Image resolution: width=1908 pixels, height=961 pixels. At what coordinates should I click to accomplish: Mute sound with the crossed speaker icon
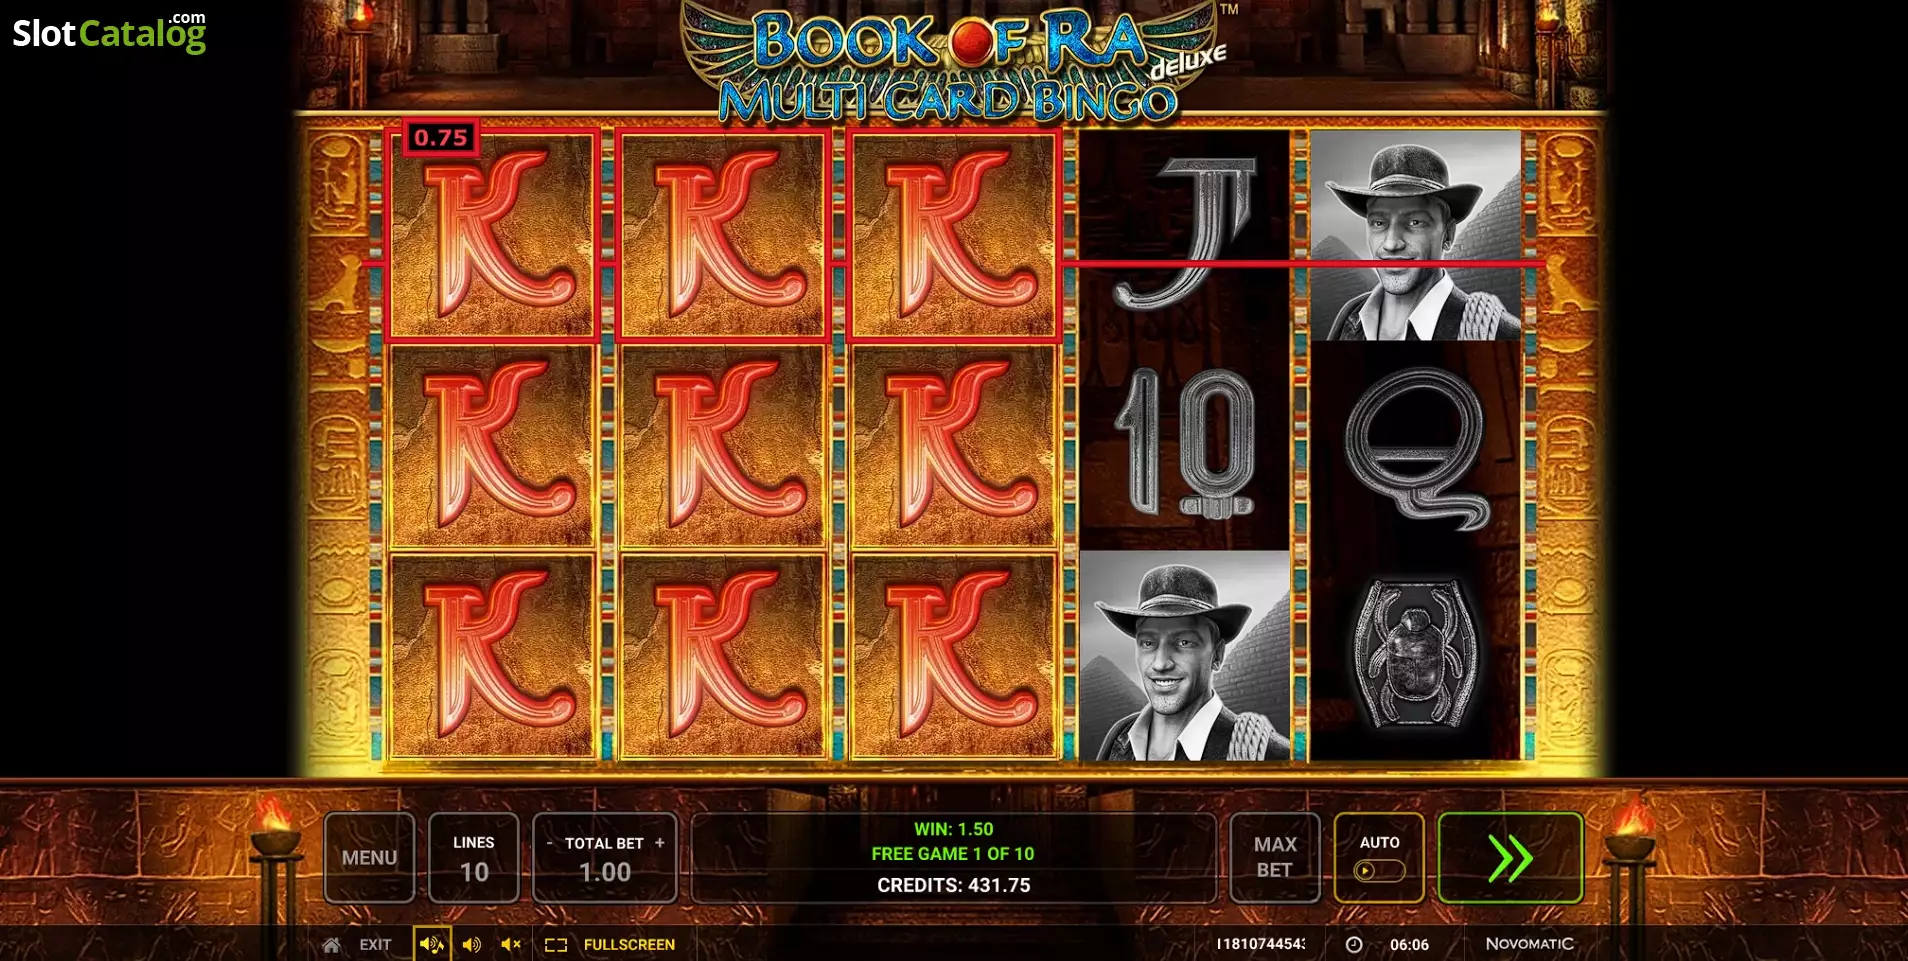coord(511,944)
